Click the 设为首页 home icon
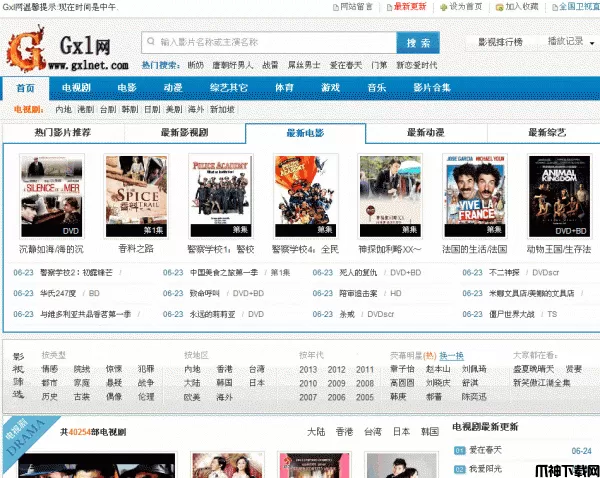 444,6
